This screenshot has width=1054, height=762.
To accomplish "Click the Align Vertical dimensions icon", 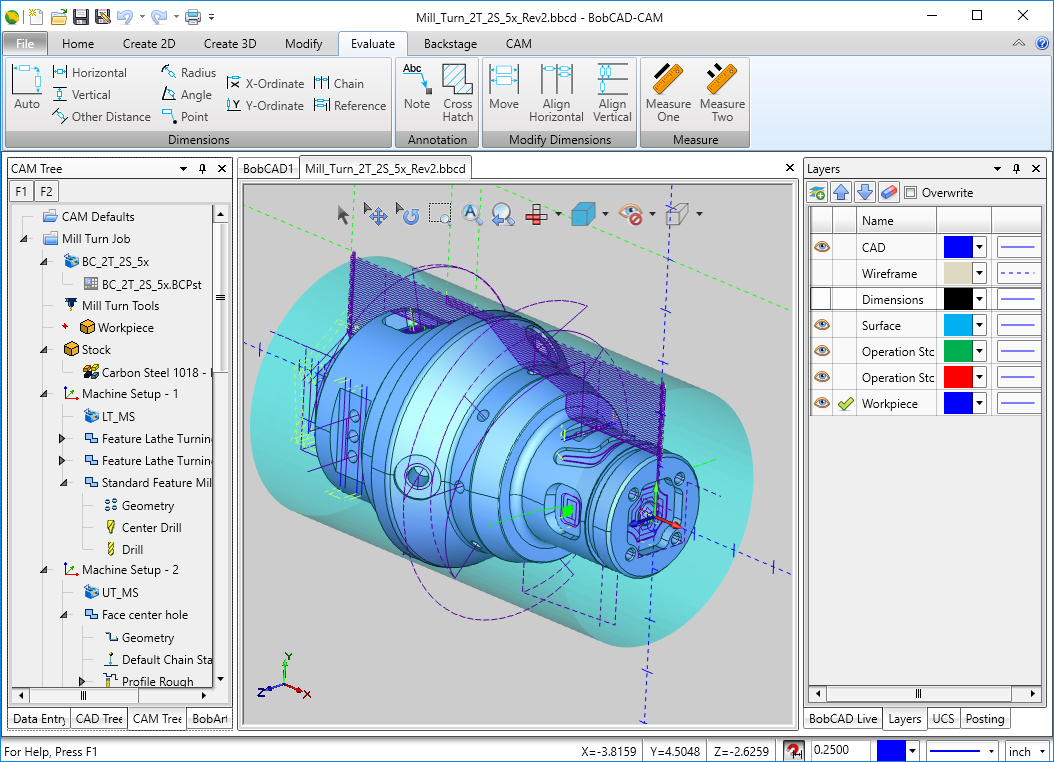I will [612, 90].
